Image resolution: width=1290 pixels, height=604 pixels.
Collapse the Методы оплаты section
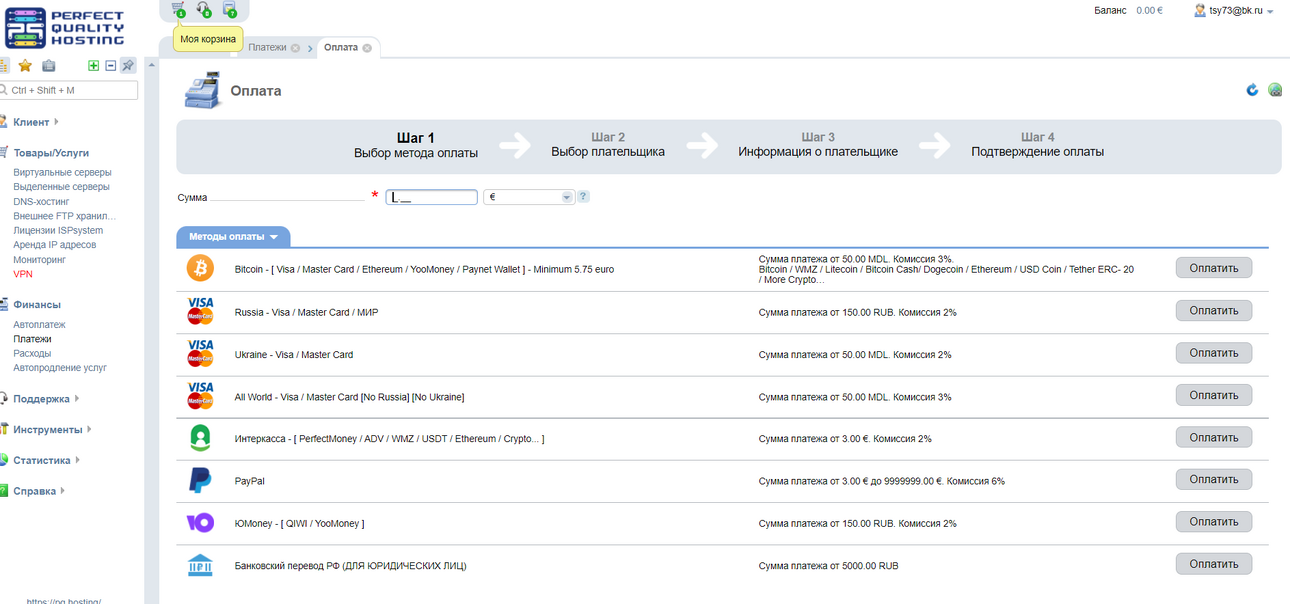(234, 237)
